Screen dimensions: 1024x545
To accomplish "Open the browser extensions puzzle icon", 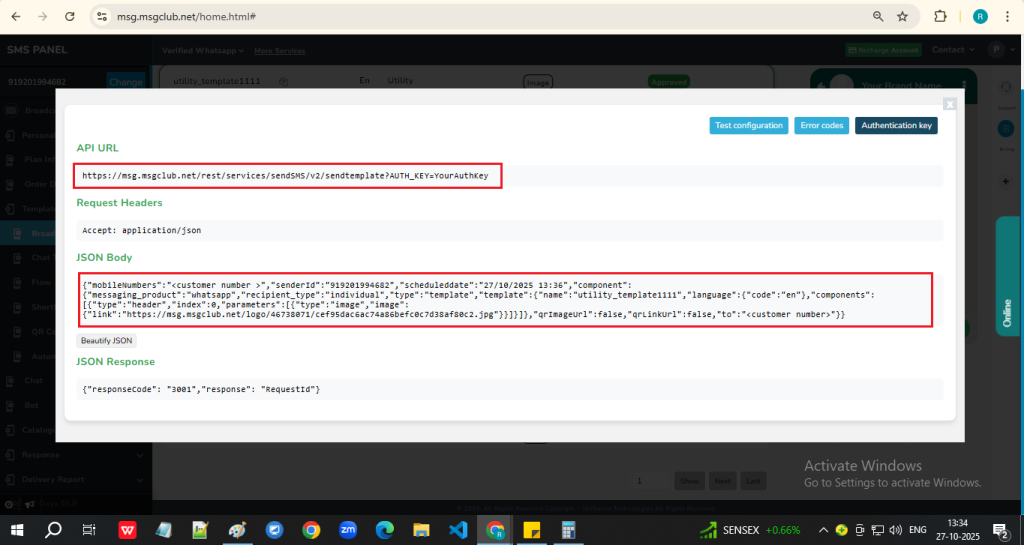I will point(940,17).
